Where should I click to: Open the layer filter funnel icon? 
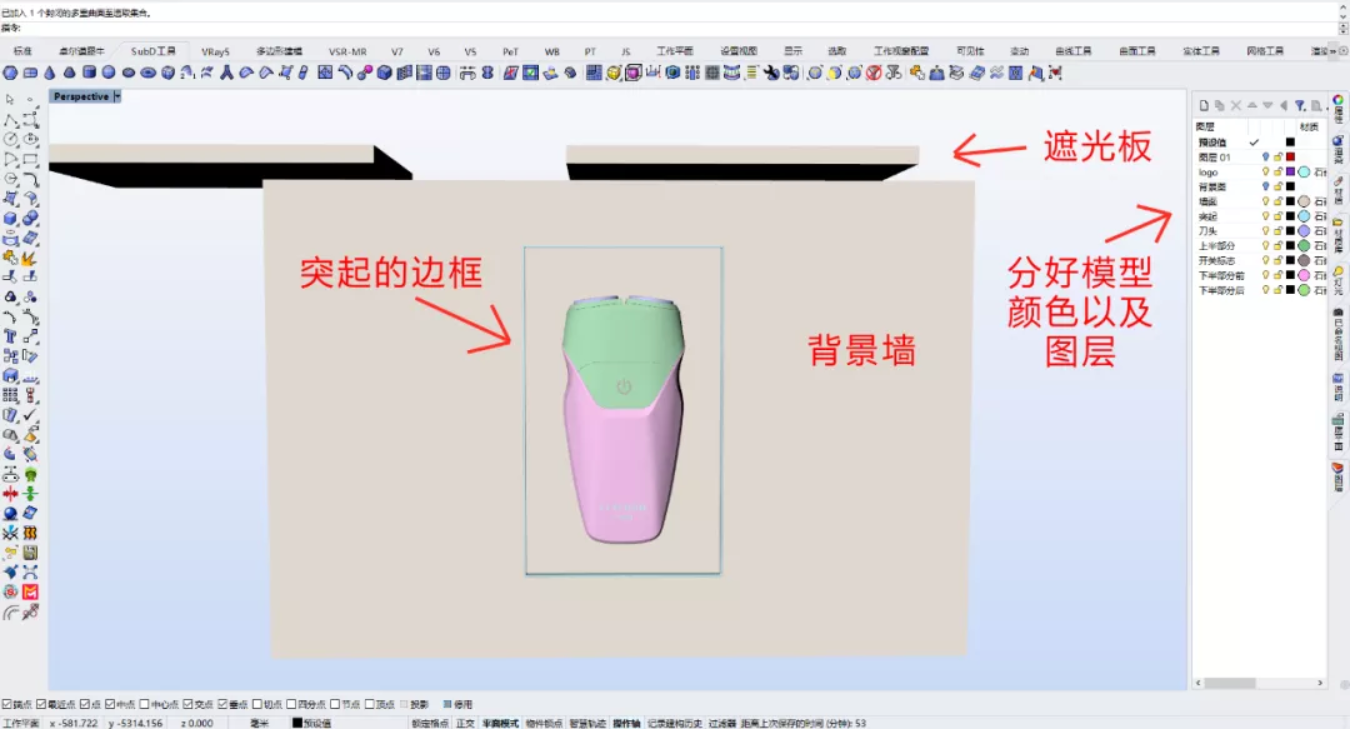[1300, 105]
